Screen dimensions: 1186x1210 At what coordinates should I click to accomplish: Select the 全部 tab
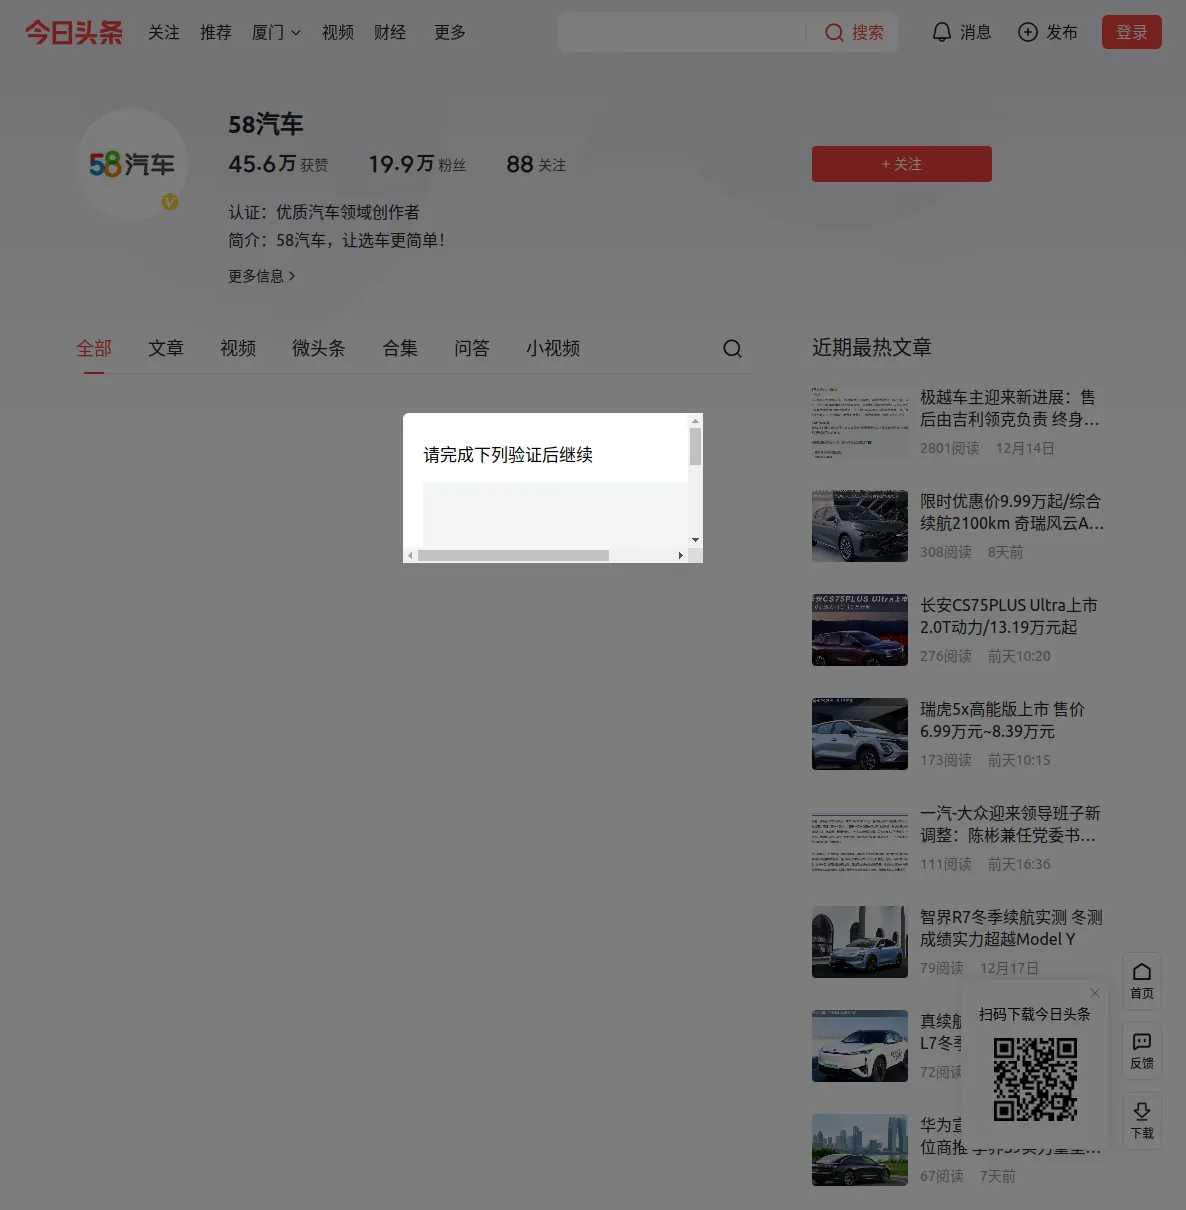94,348
